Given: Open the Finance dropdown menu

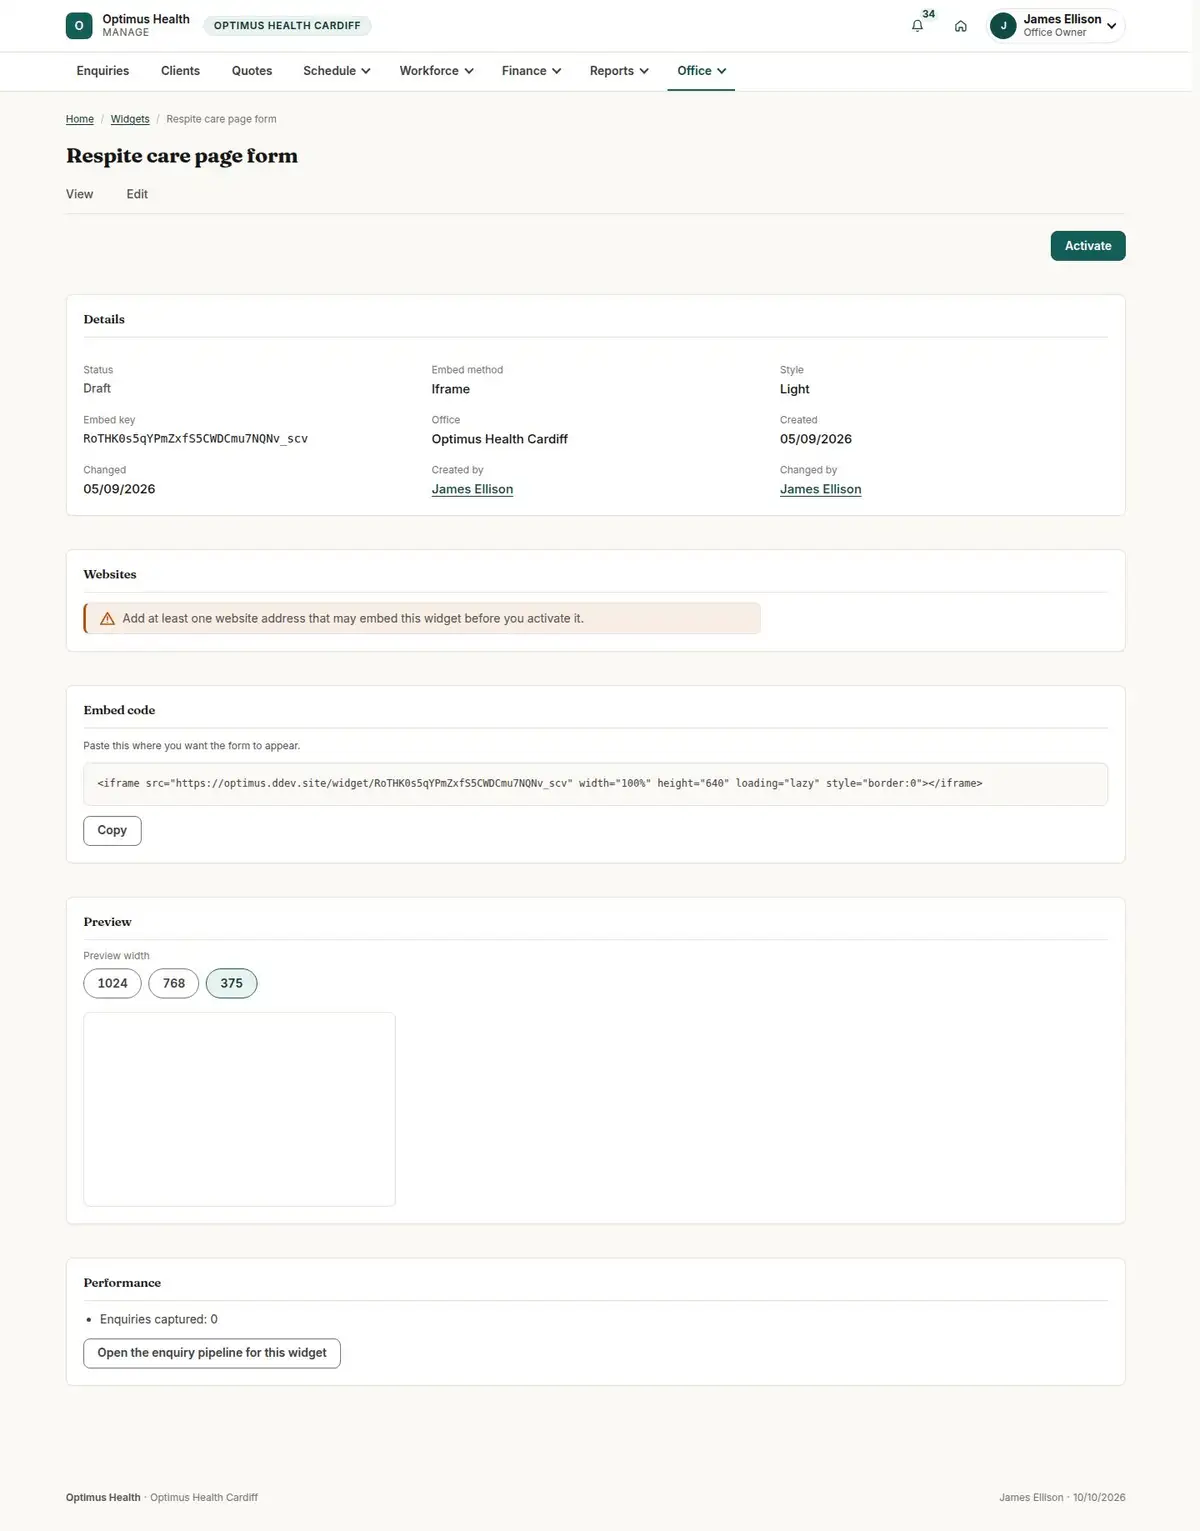Looking at the screenshot, I should point(532,71).
